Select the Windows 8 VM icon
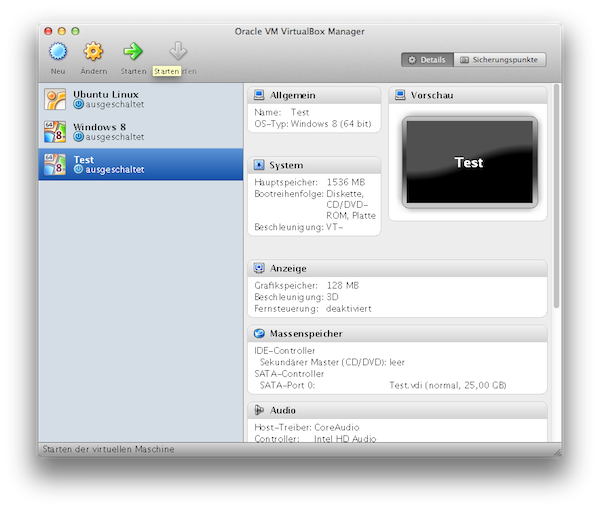Image resolution: width=600 pixels, height=510 pixels. [x=55, y=132]
